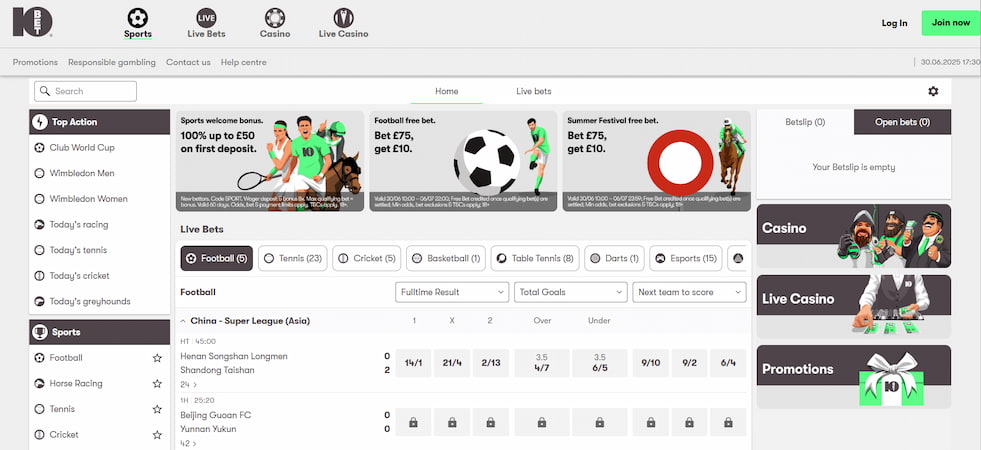Open the Fulltime Result dropdown
Screen dimensions: 981x450
(452, 292)
